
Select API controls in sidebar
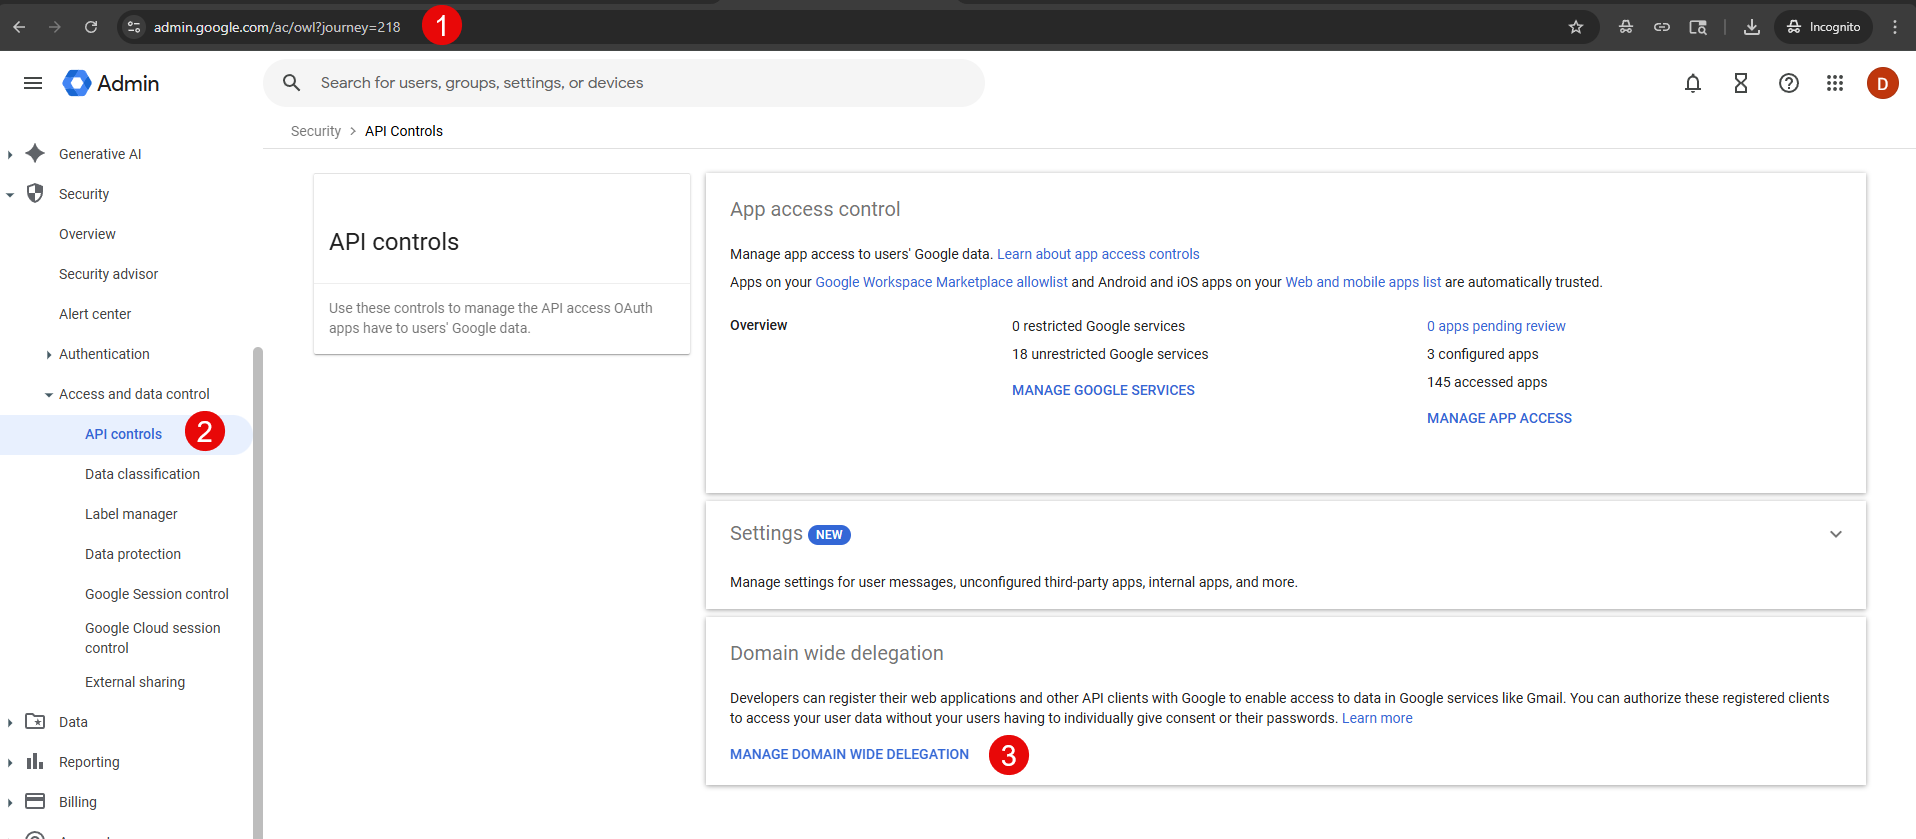pyautogui.click(x=123, y=434)
